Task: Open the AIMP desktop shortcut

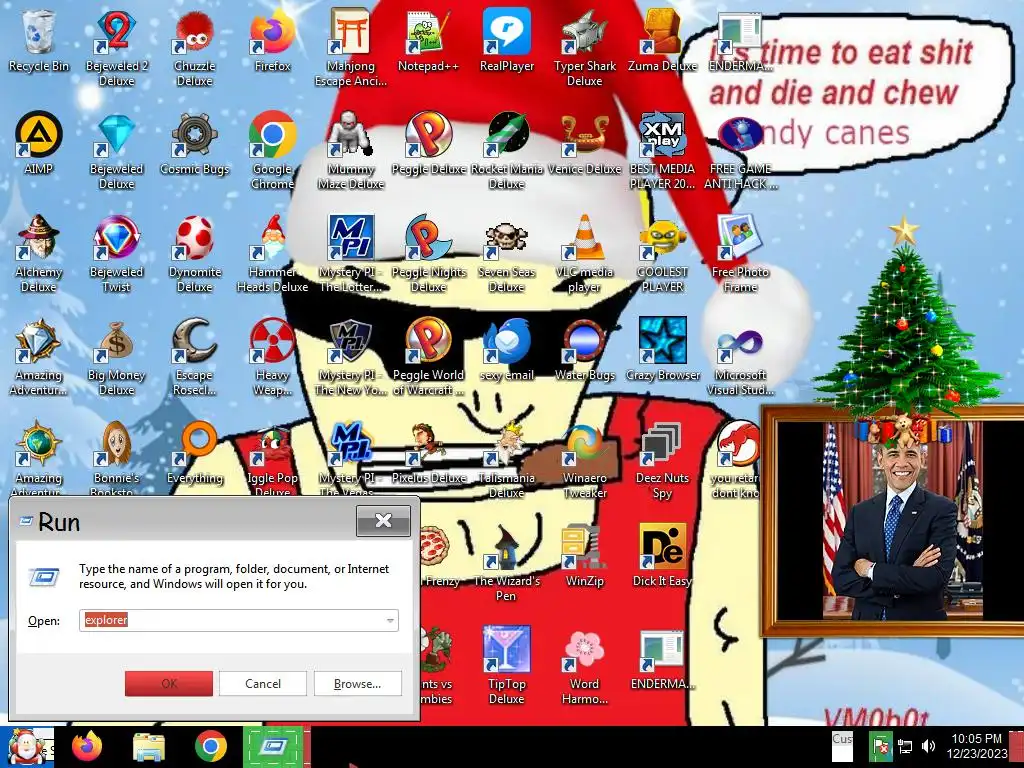Action: [39, 143]
